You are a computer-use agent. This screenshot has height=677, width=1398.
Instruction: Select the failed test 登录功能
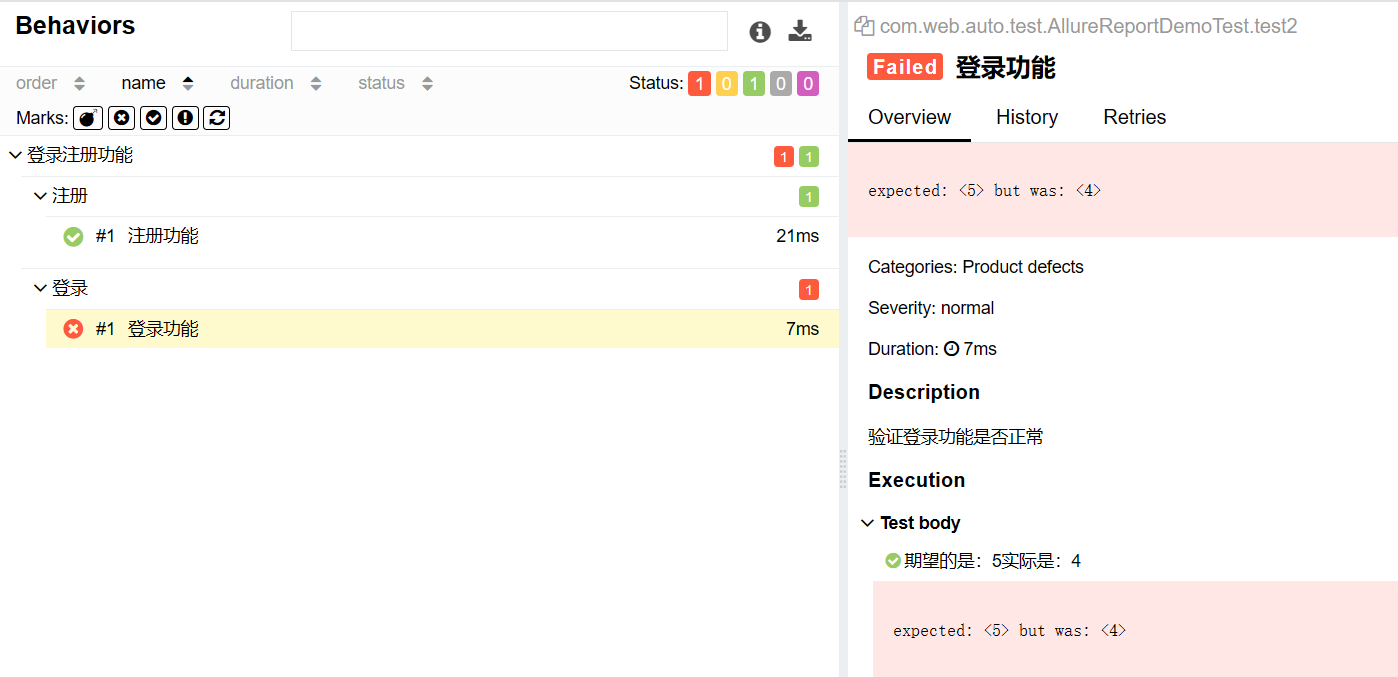(442, 328)
